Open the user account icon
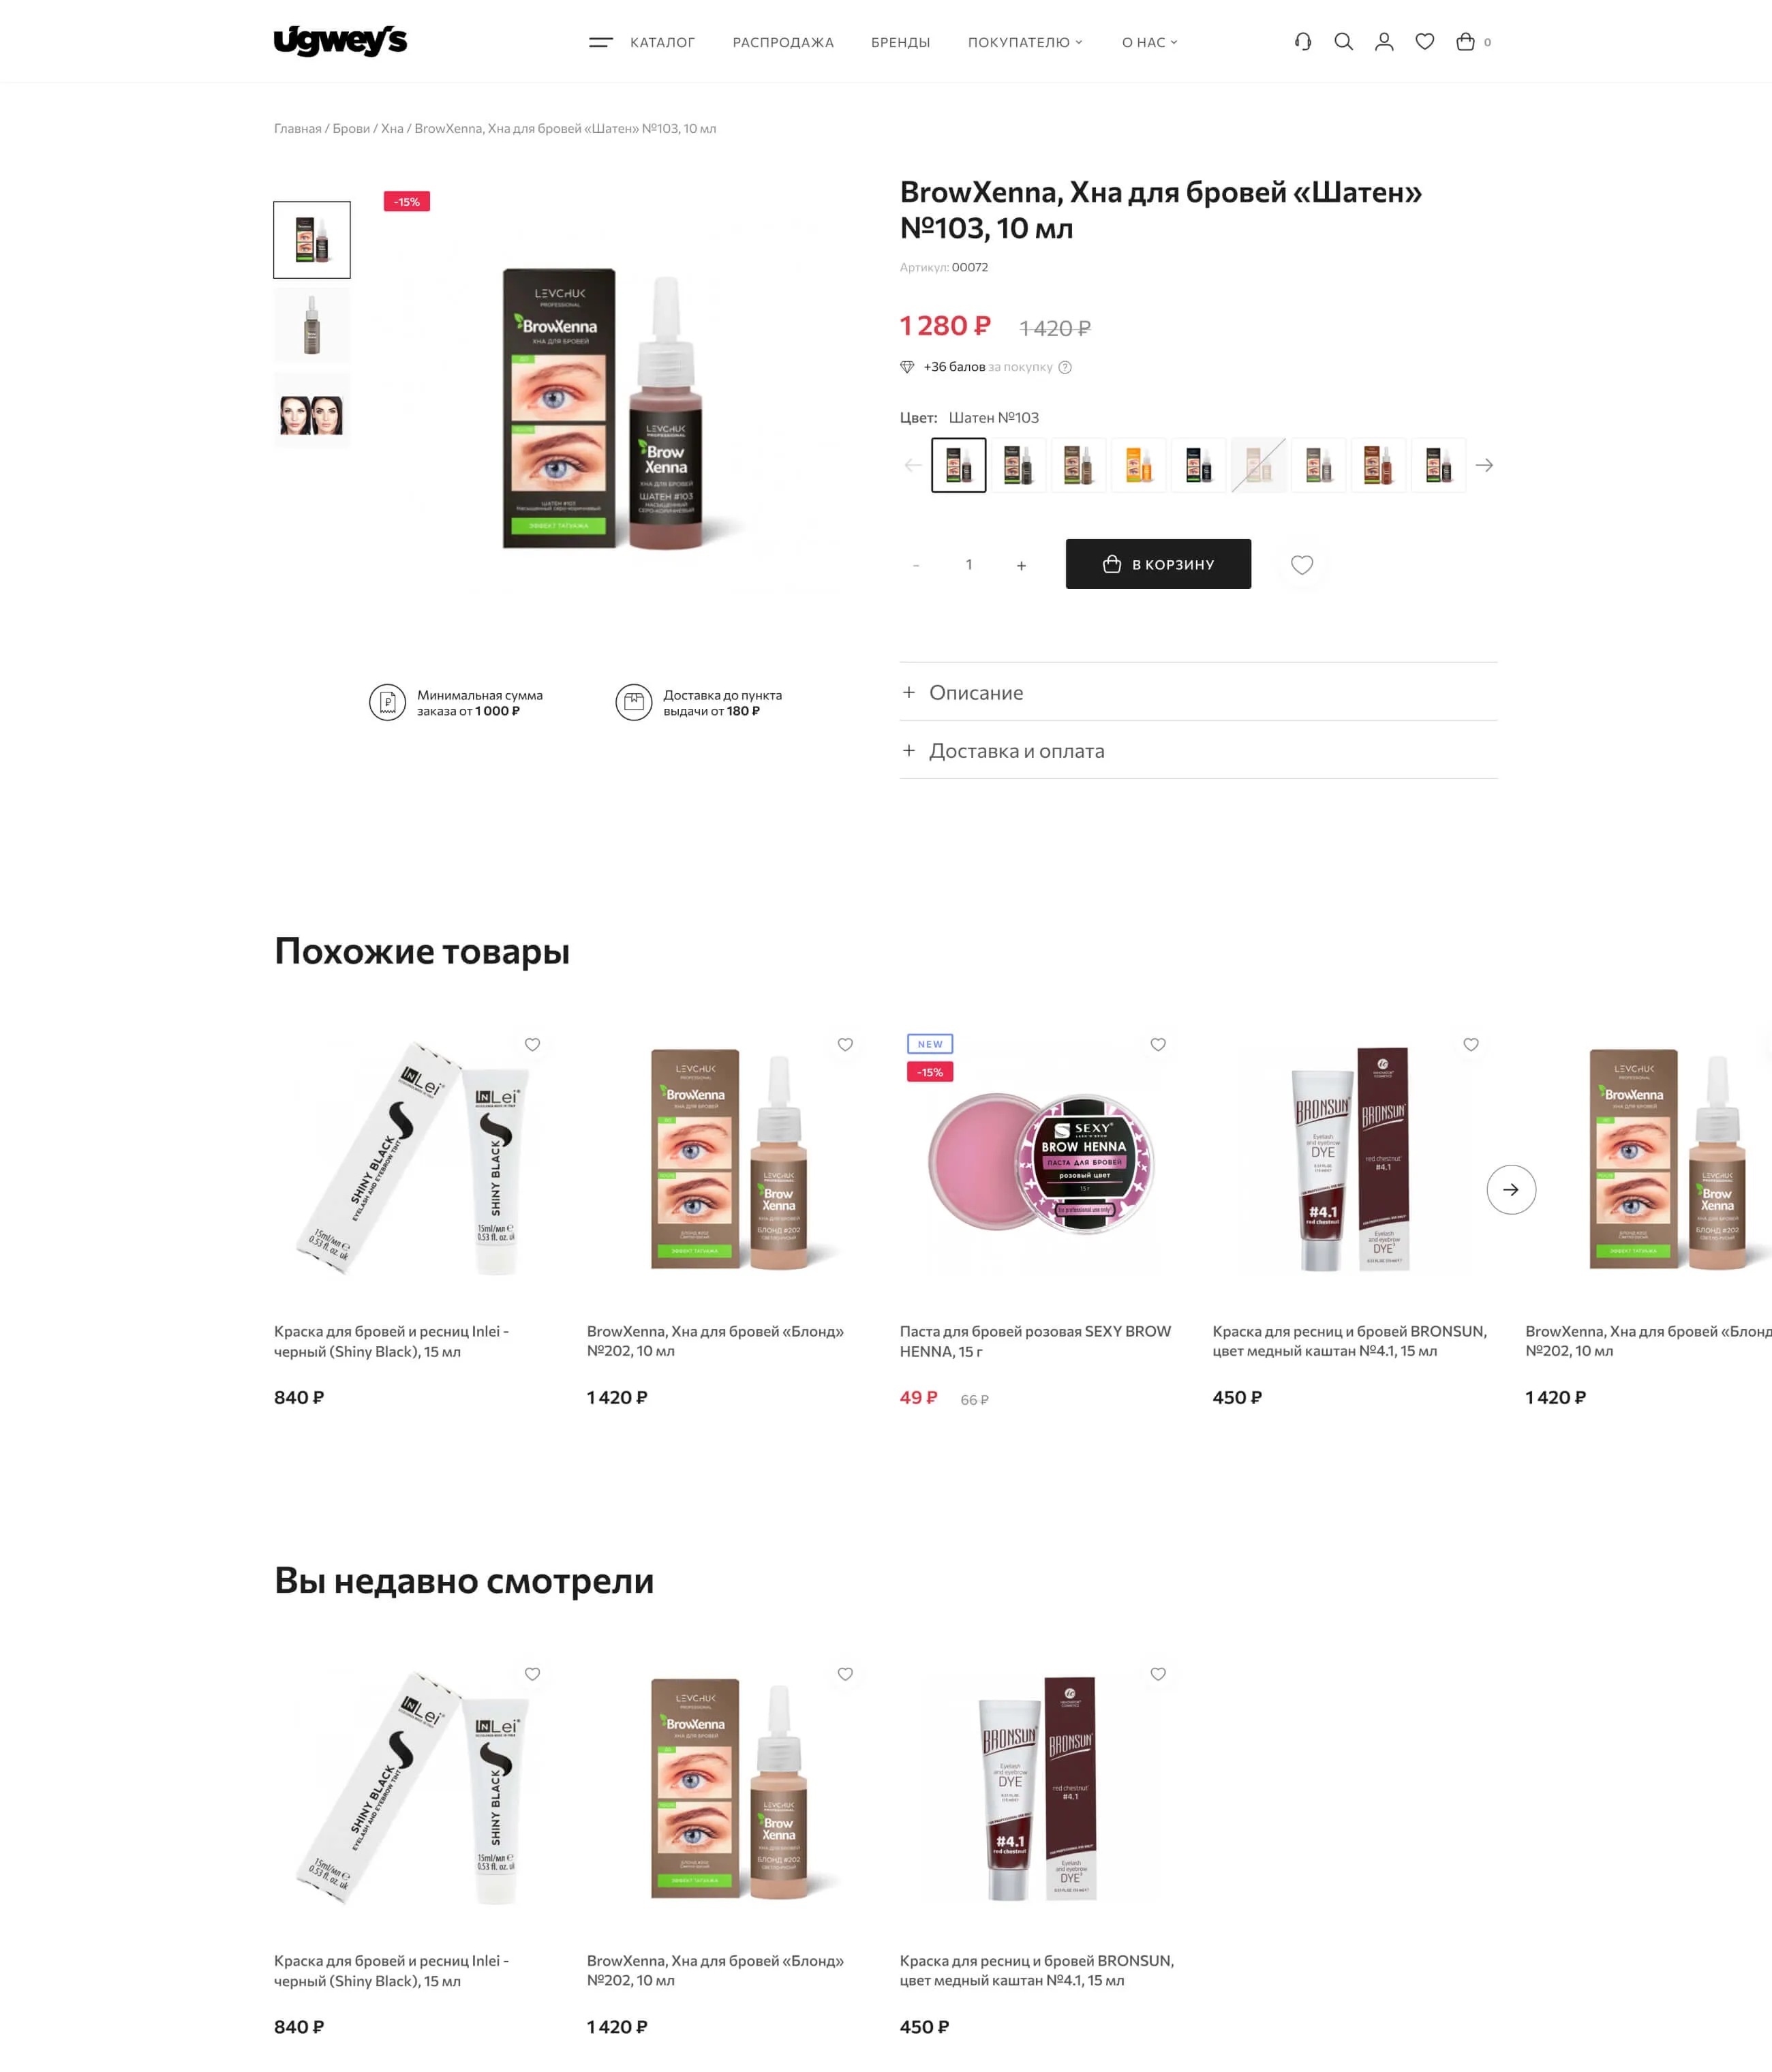Image resolution: width=1772 pixels, height=2072 pixels. (x=1384, y=42)
